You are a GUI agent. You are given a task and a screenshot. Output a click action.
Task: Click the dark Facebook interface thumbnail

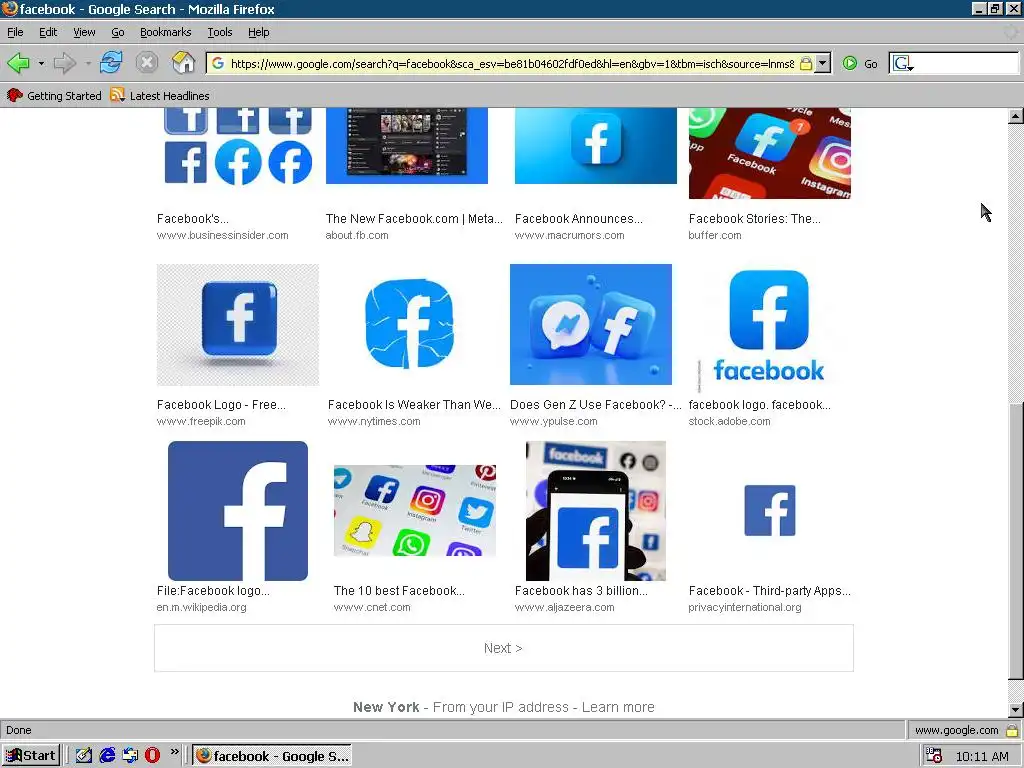(x=407, y=146)
